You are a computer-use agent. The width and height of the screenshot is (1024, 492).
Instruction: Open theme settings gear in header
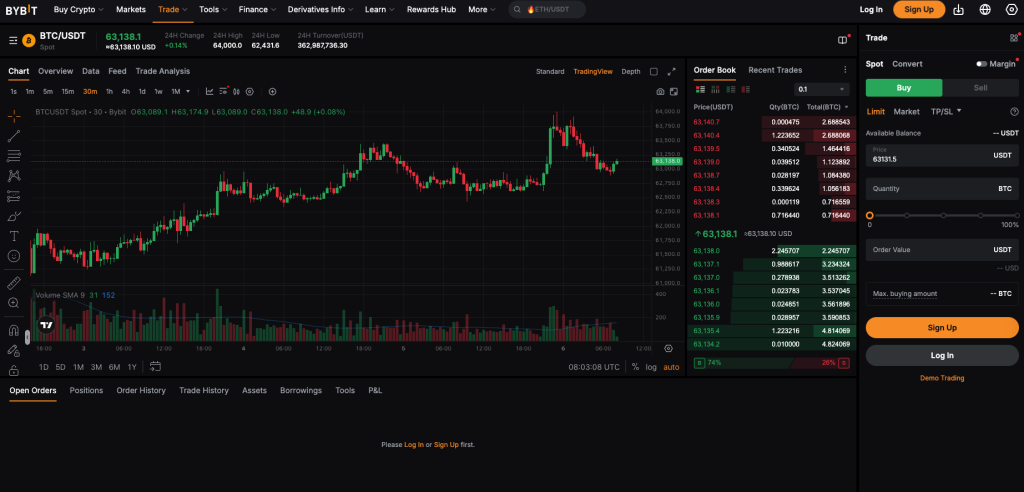[x=1012, y=10]
